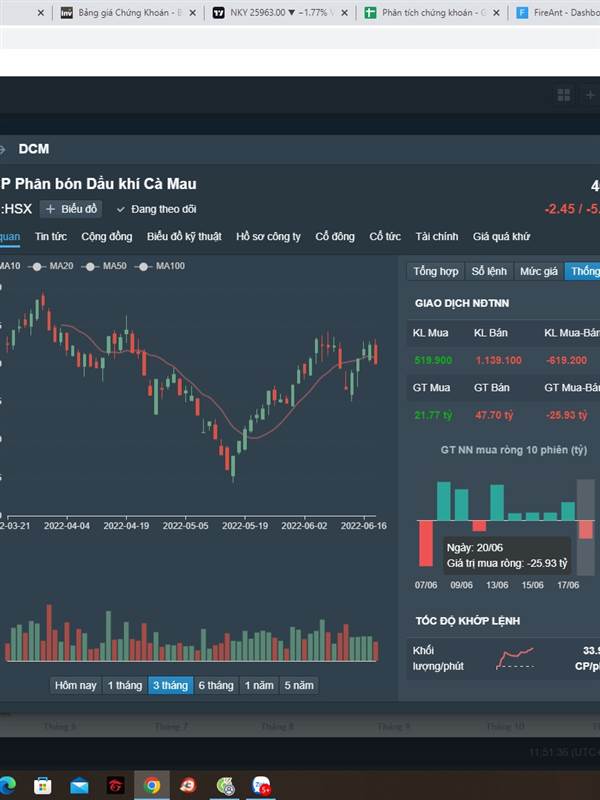The image size is (600, 800).
Task: Click the Google Sheets favicon on Phân tích tab
Action: [370, 13]
